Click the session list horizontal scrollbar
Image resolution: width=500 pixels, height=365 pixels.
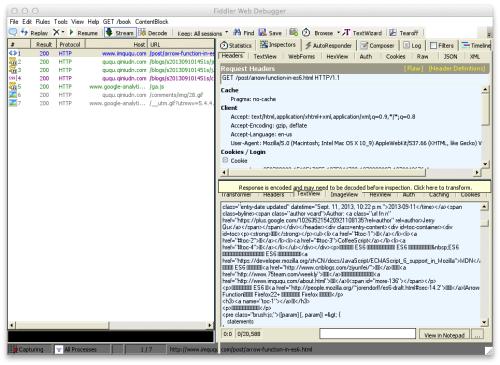click(x=111, y=325)
